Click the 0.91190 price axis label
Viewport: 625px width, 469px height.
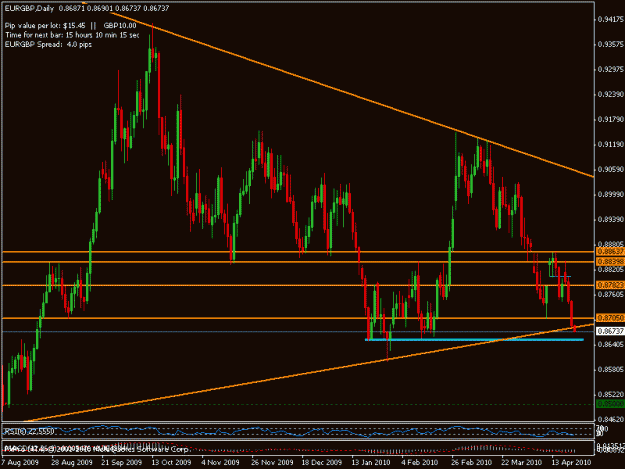click(x=611, y=144)
